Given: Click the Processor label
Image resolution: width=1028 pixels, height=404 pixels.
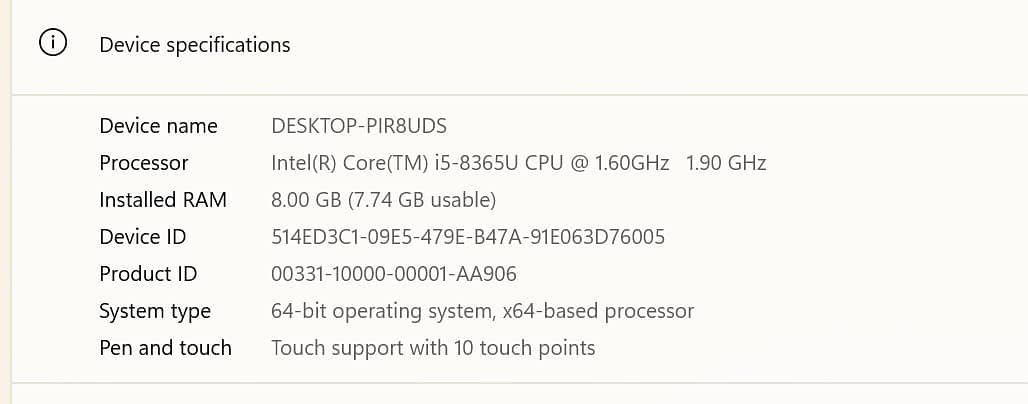Looking at the screenshot, I should tap(144, 163).
